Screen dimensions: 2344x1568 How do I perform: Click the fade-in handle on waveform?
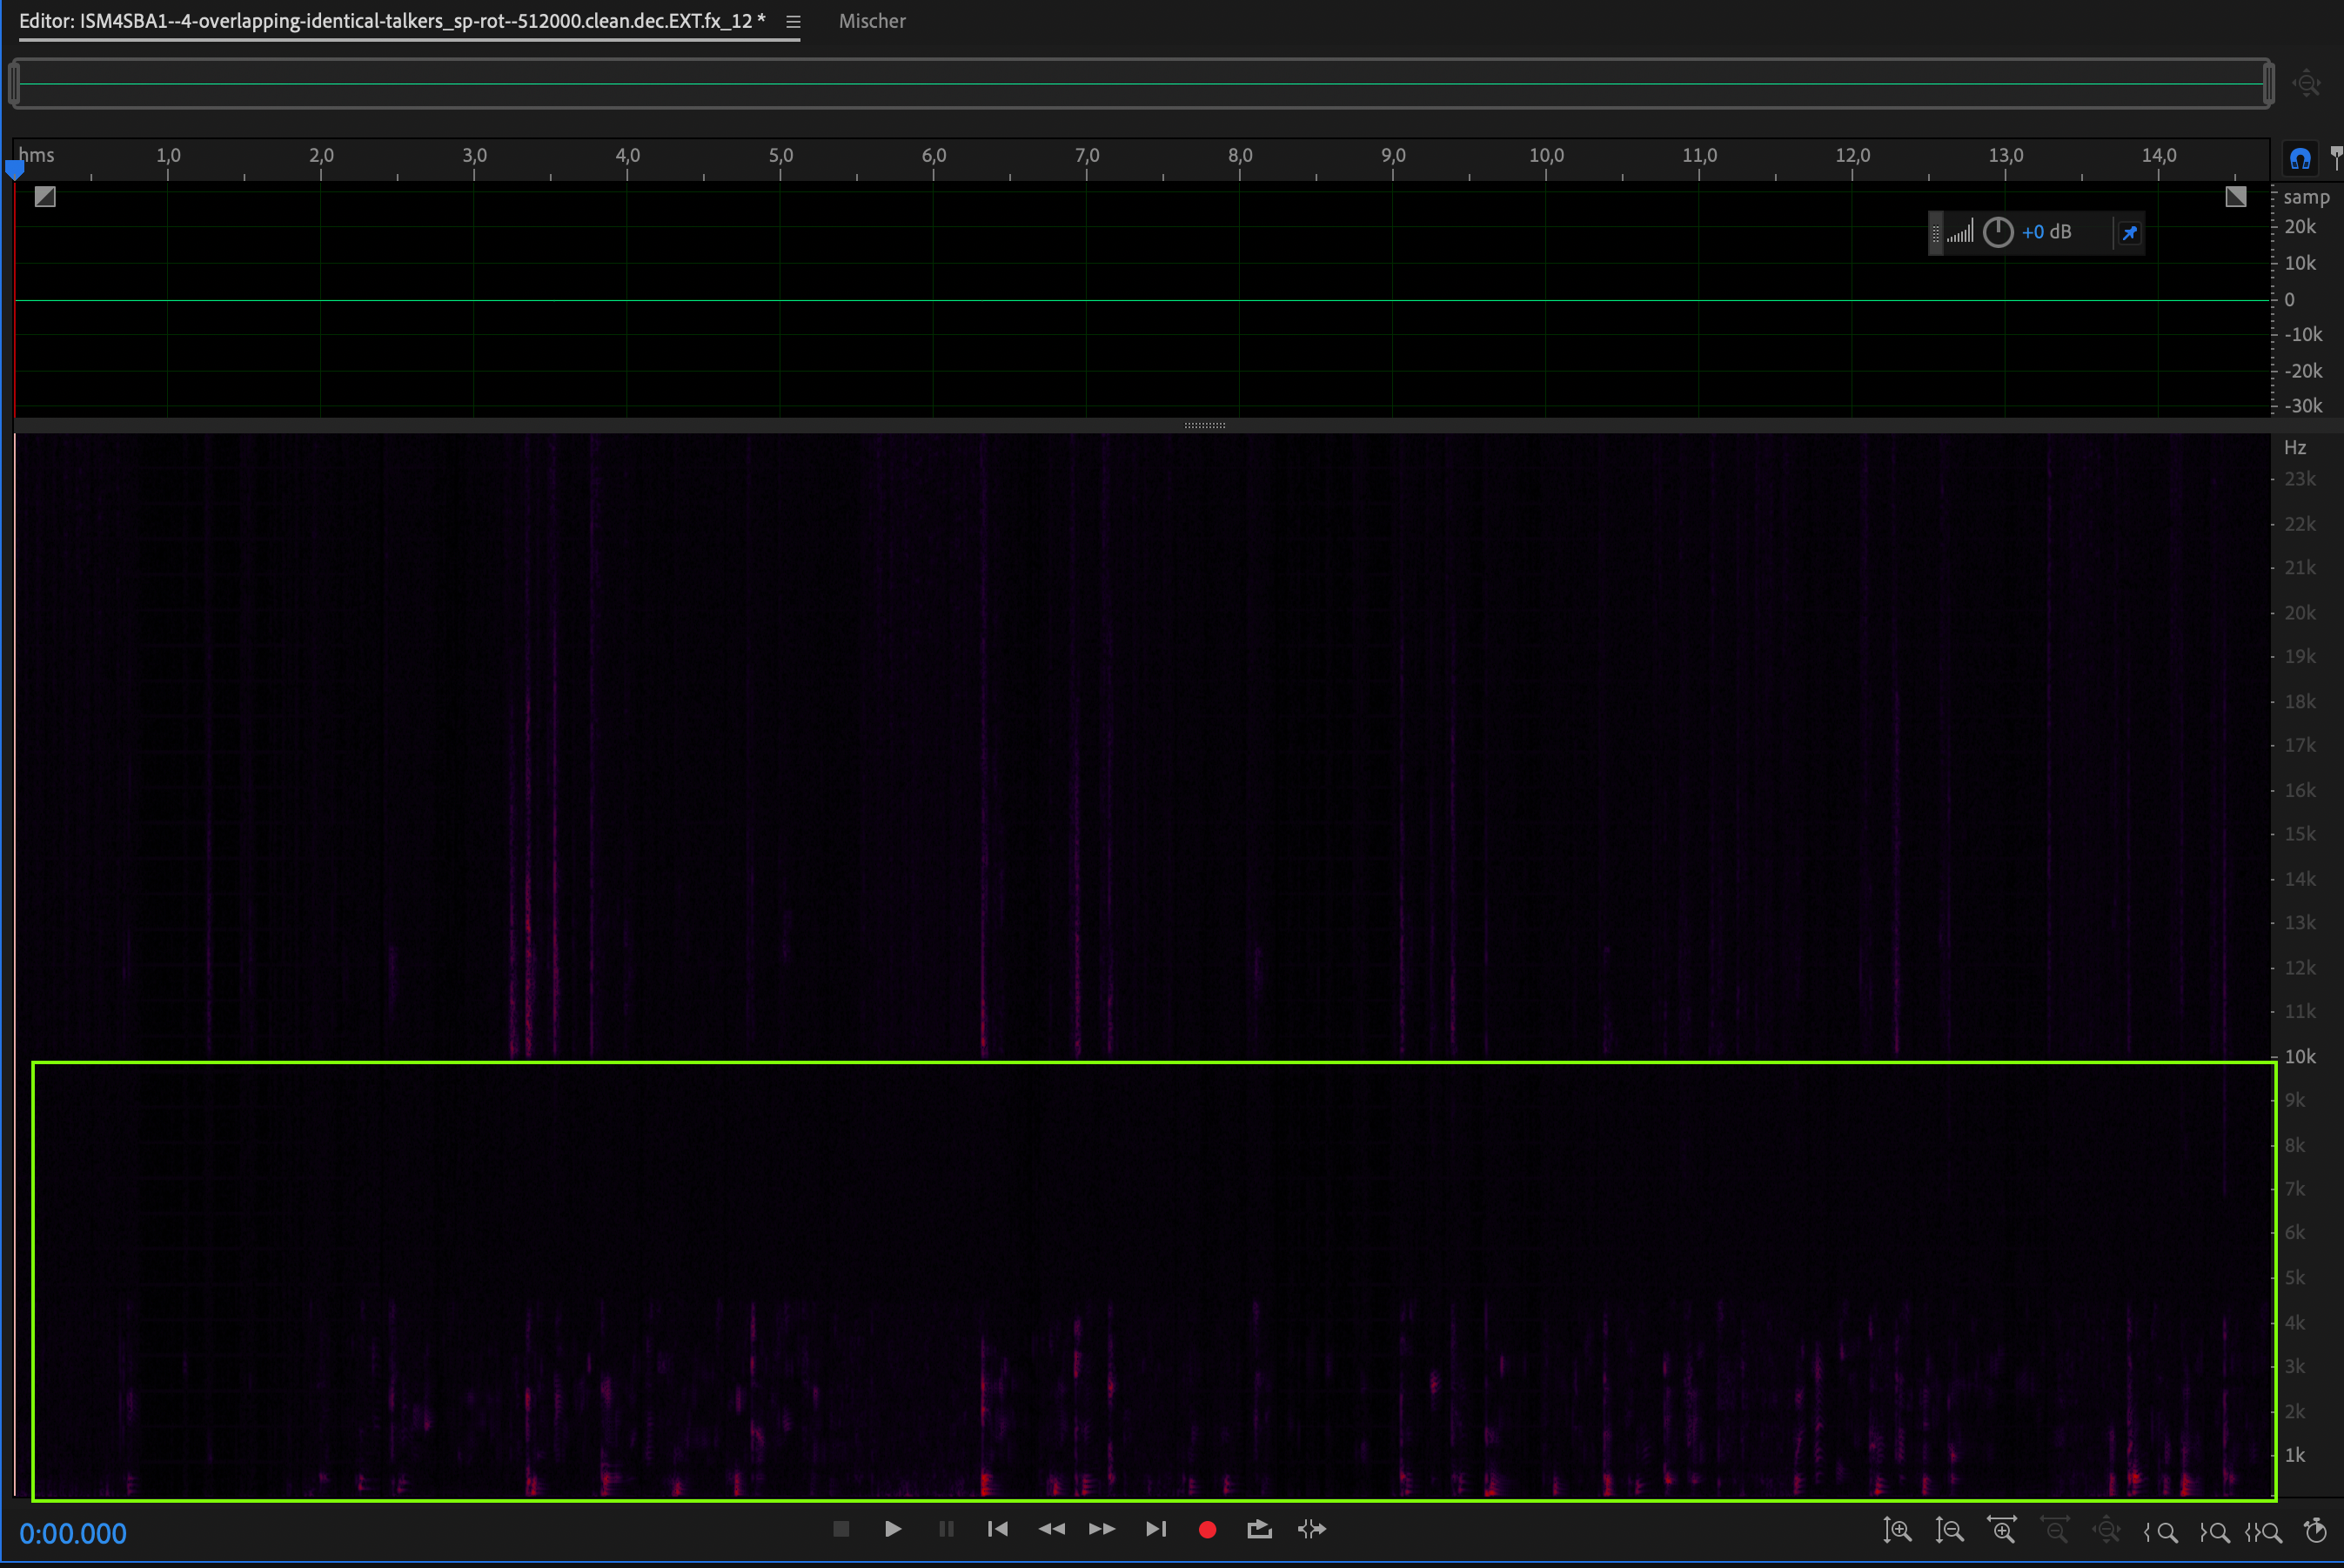tap(45, 197)
